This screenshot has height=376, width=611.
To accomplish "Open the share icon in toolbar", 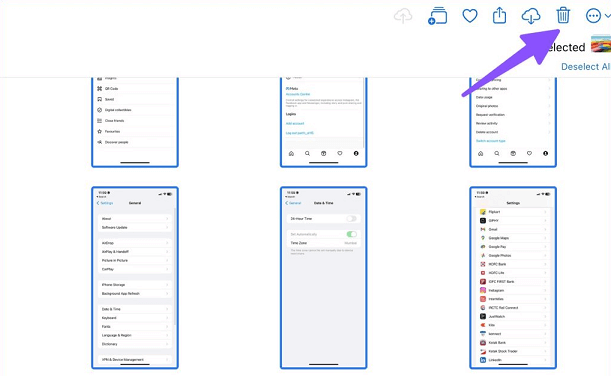I will tap(499, 16).
